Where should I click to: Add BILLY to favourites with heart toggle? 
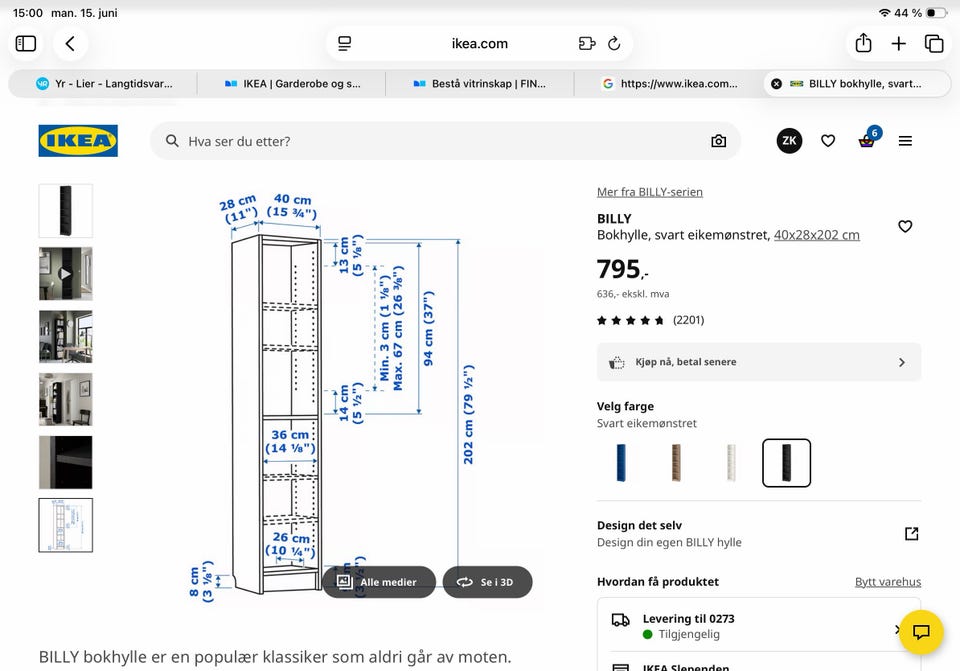pos(905,227)
